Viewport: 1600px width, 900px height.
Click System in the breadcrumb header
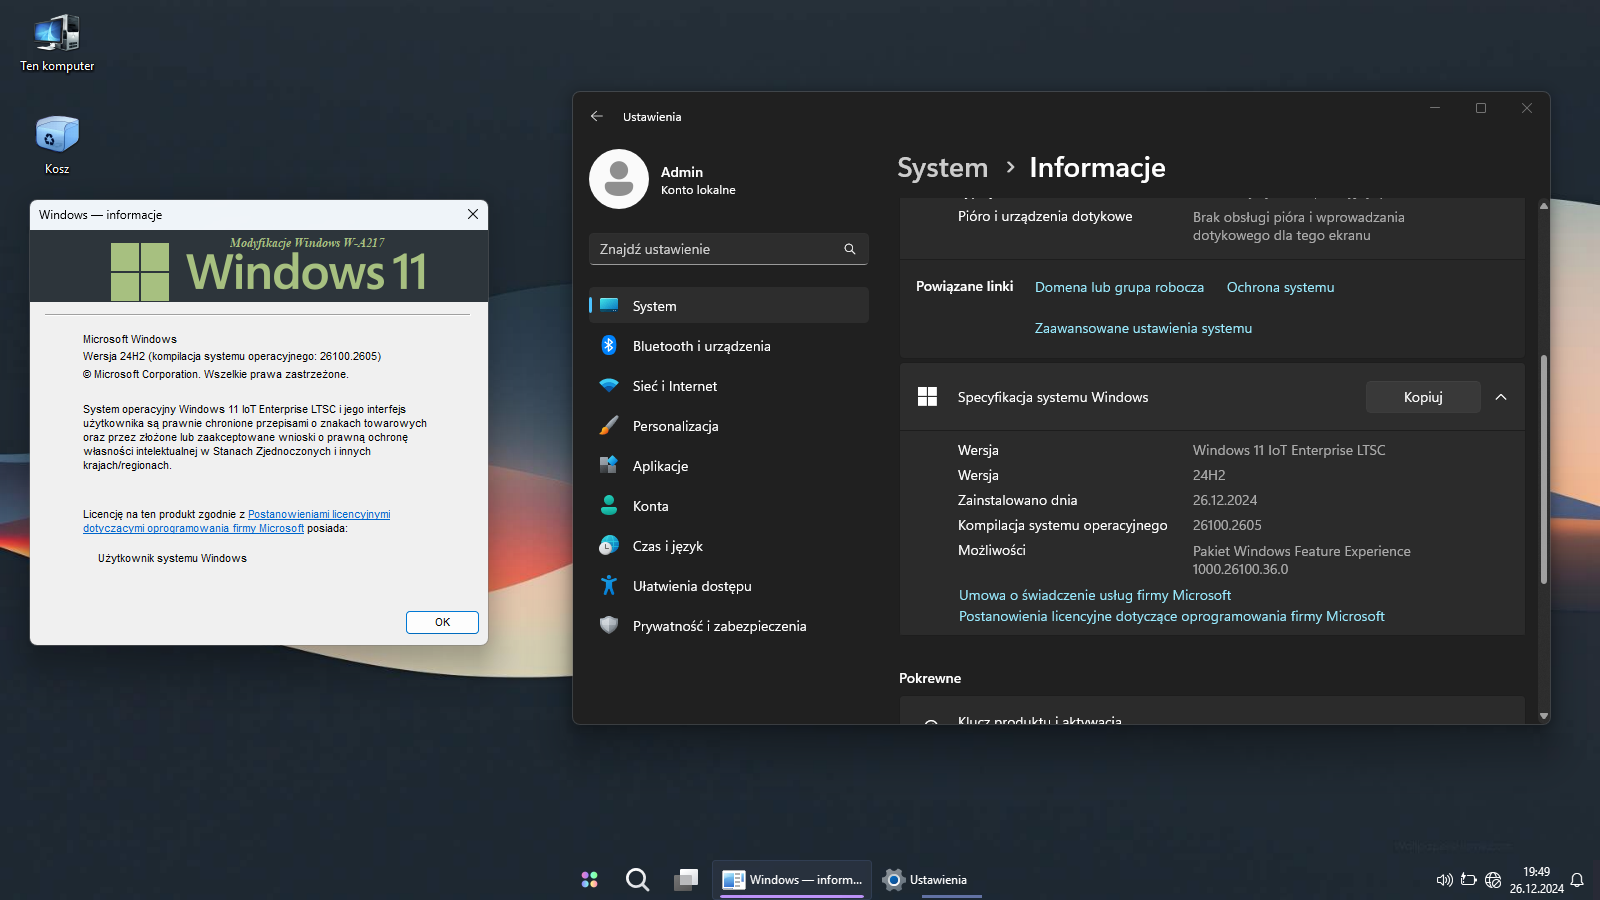point(942,168)
